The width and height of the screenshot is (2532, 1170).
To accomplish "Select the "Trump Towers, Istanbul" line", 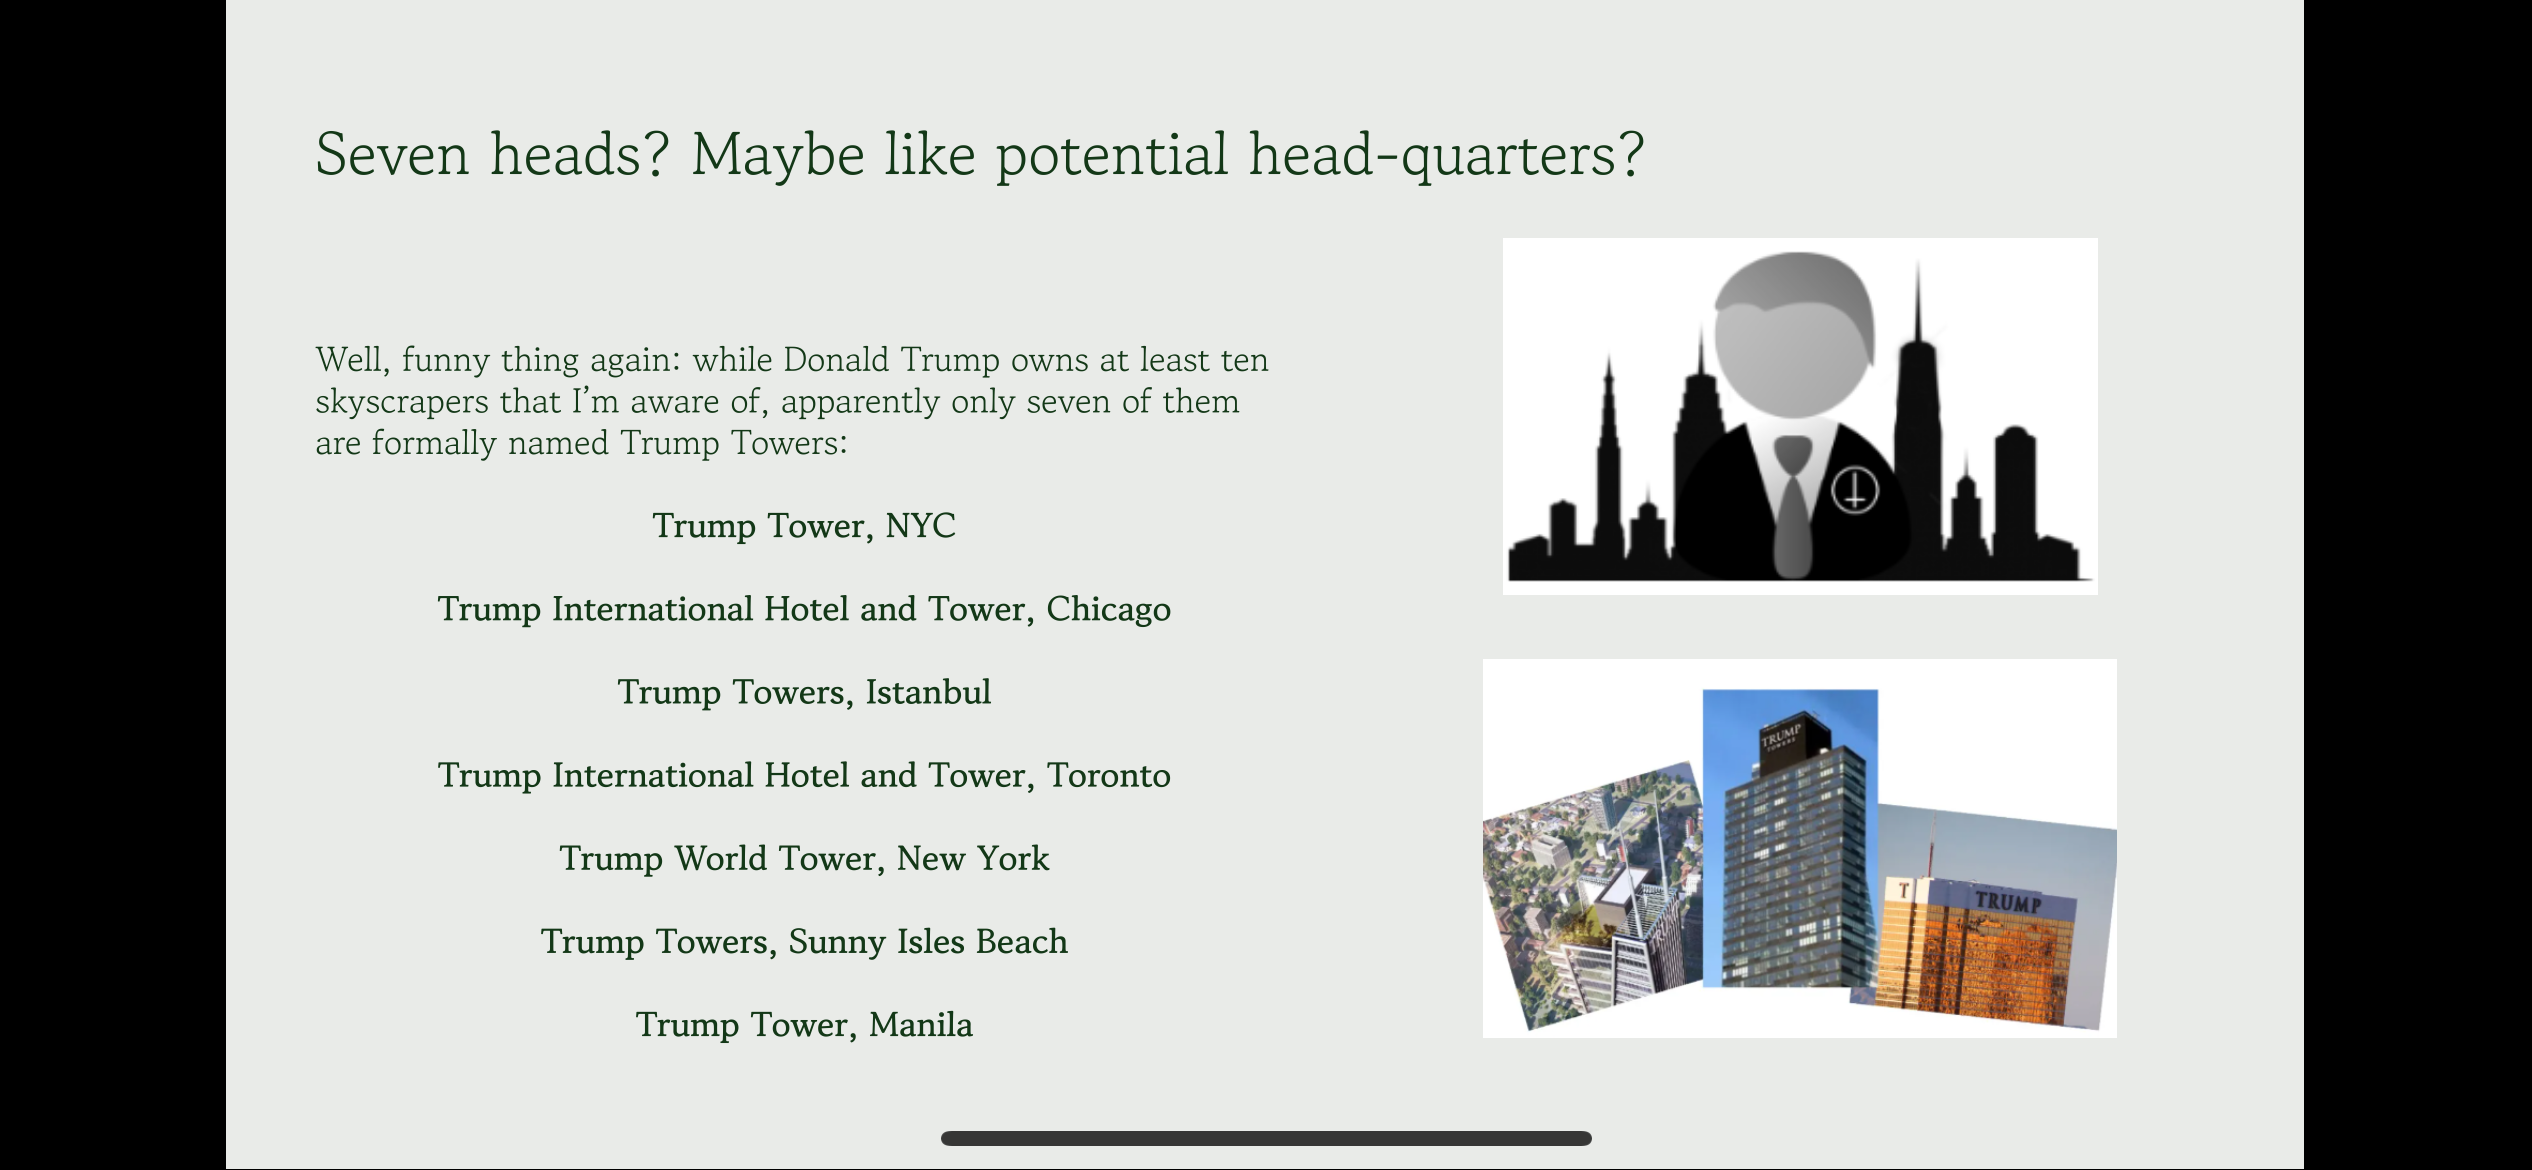I will pyautogui.click(x=804, y=692).
